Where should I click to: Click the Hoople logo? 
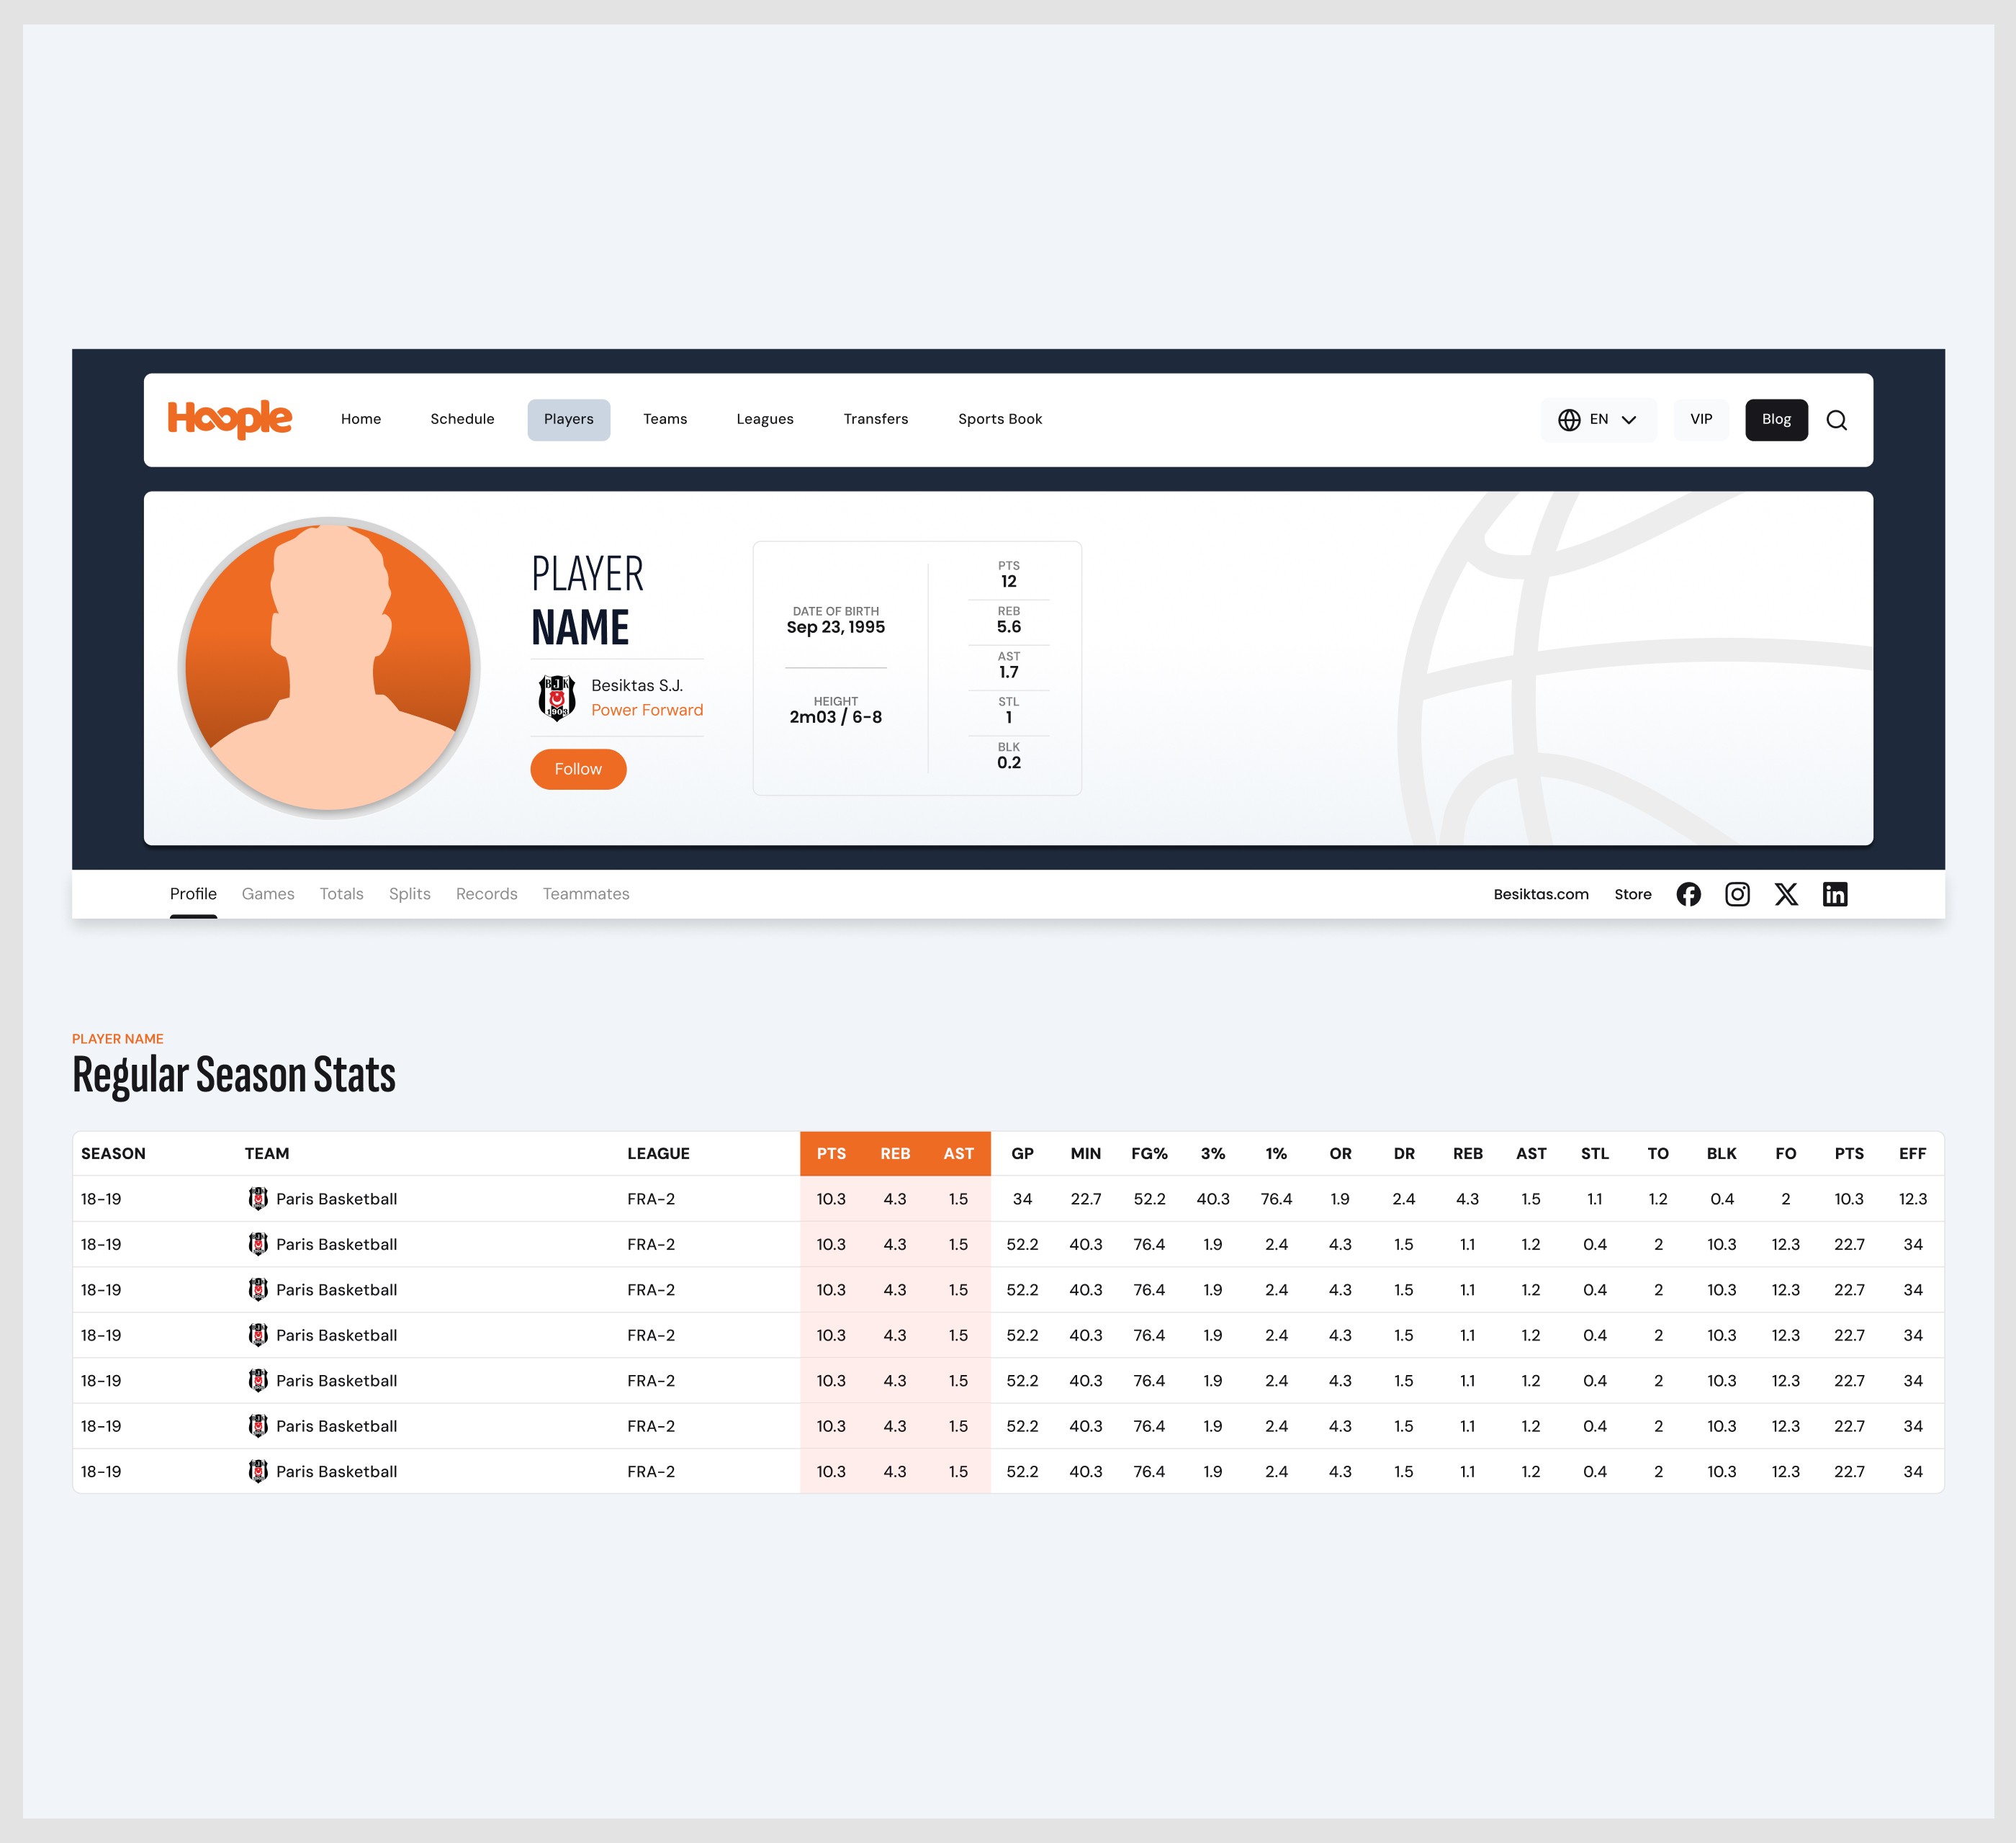tap(229, 419)
